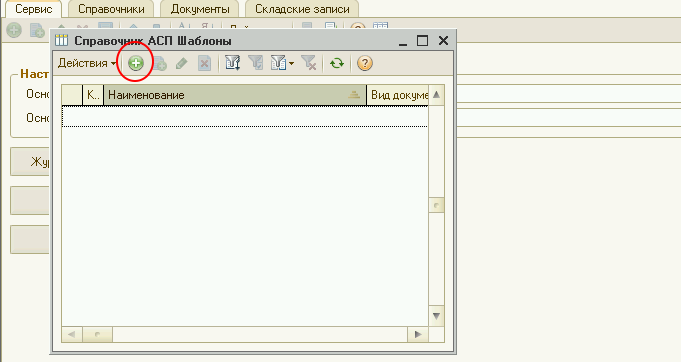Click the vertical scrollbar down arrow
This screenshot has width=681, height=362.
[436, 316]
